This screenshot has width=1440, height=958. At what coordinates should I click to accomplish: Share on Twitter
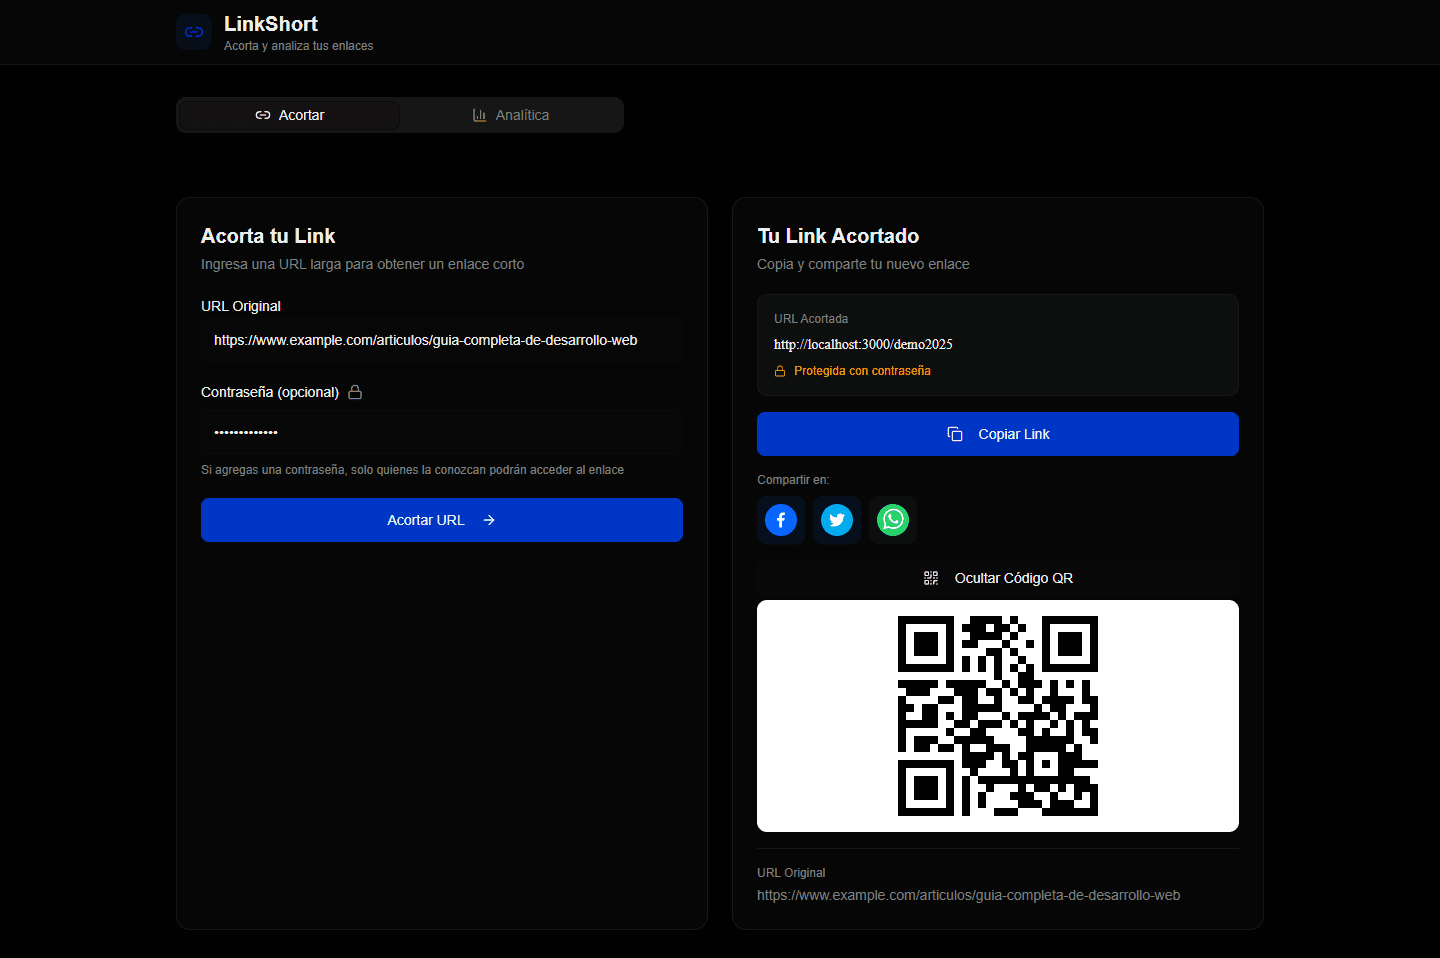(837, 520)
